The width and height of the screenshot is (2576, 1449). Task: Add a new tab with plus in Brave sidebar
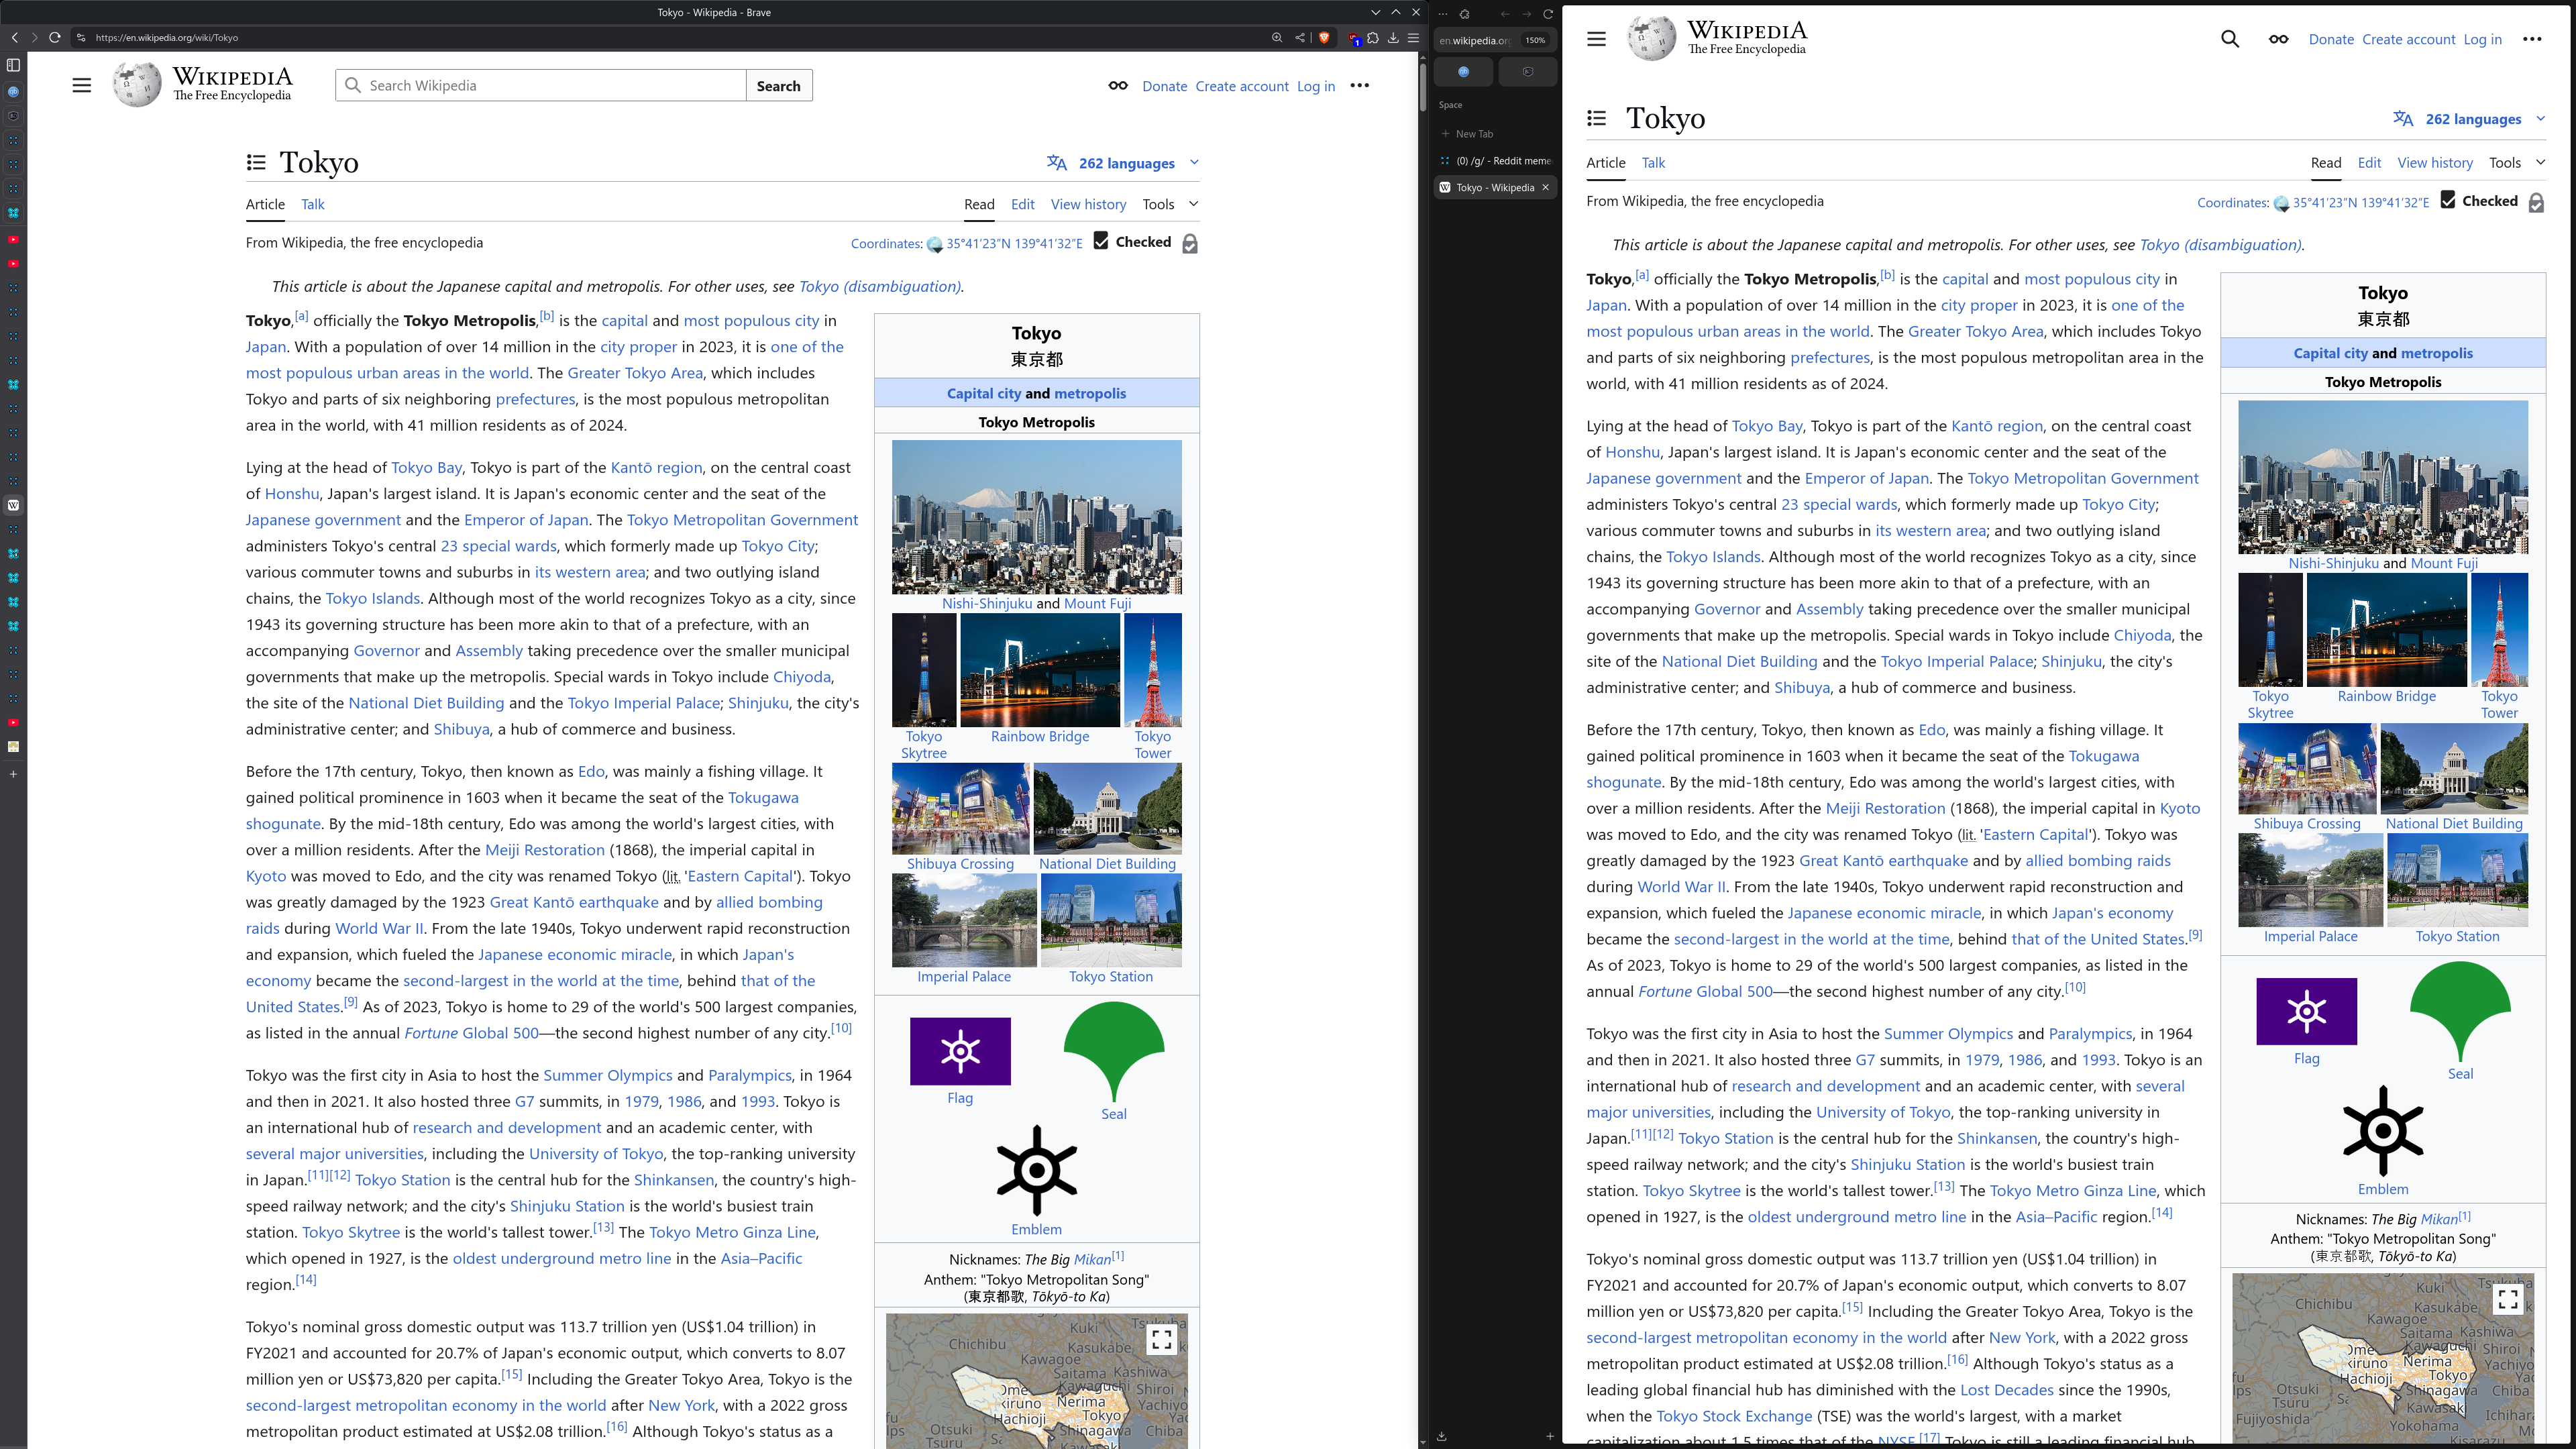[x=14, y=774]
